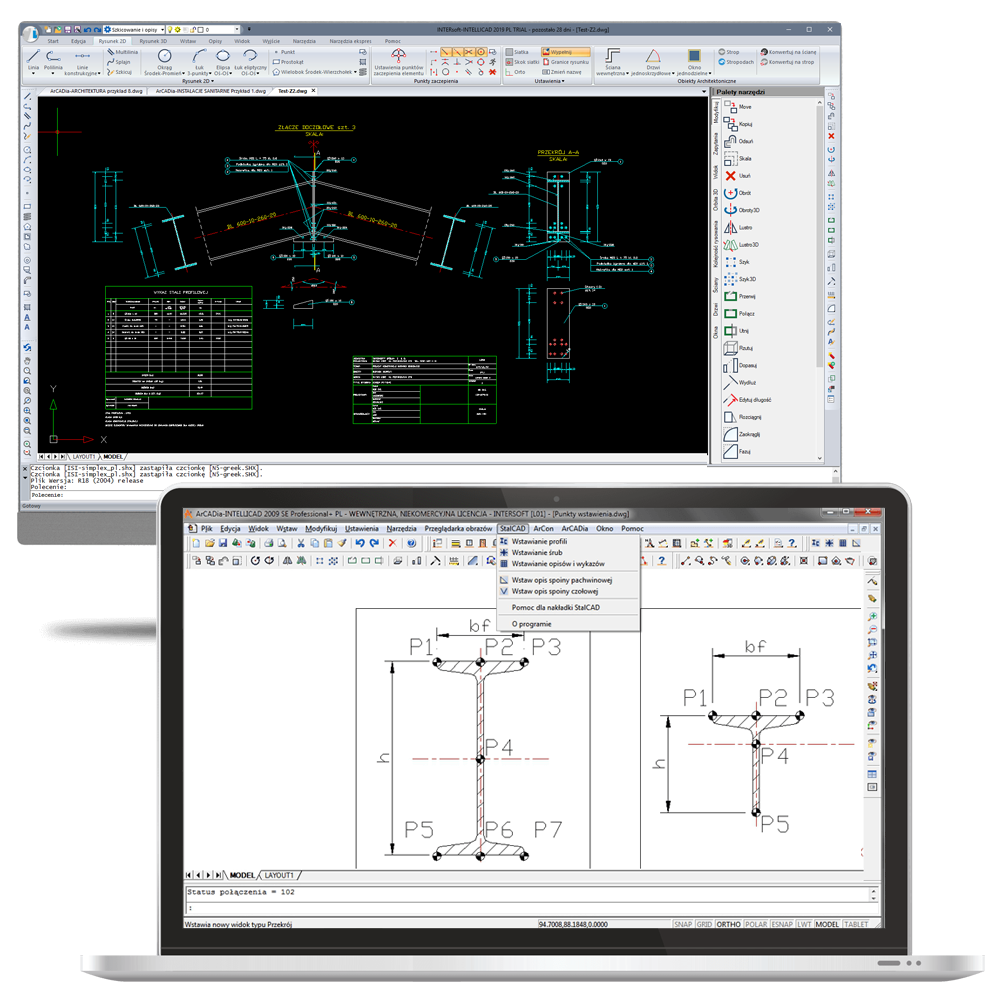Click Fazuj chamfer tool in palette
This screenshot has width=1000, height=1000.
[x=737, y=452]
